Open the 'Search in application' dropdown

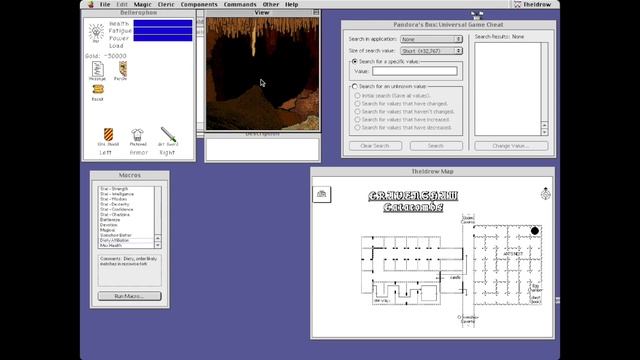point(431,39)
